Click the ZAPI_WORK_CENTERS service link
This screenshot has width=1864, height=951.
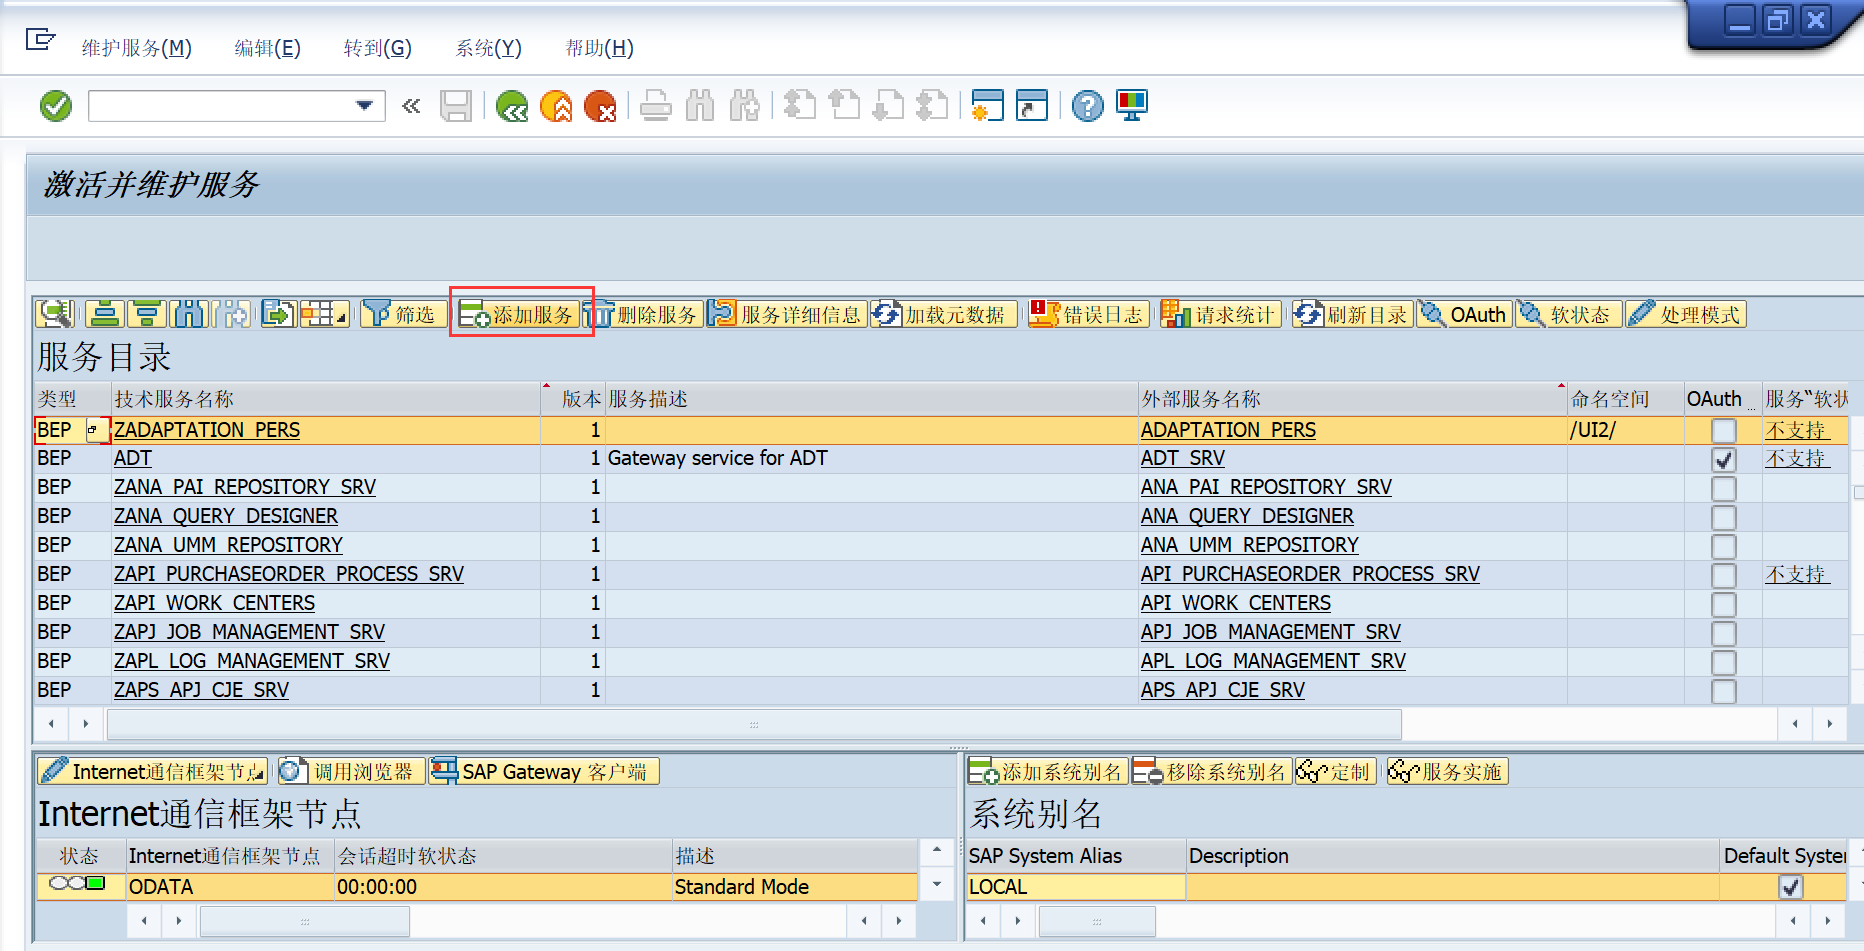[215, 603]
